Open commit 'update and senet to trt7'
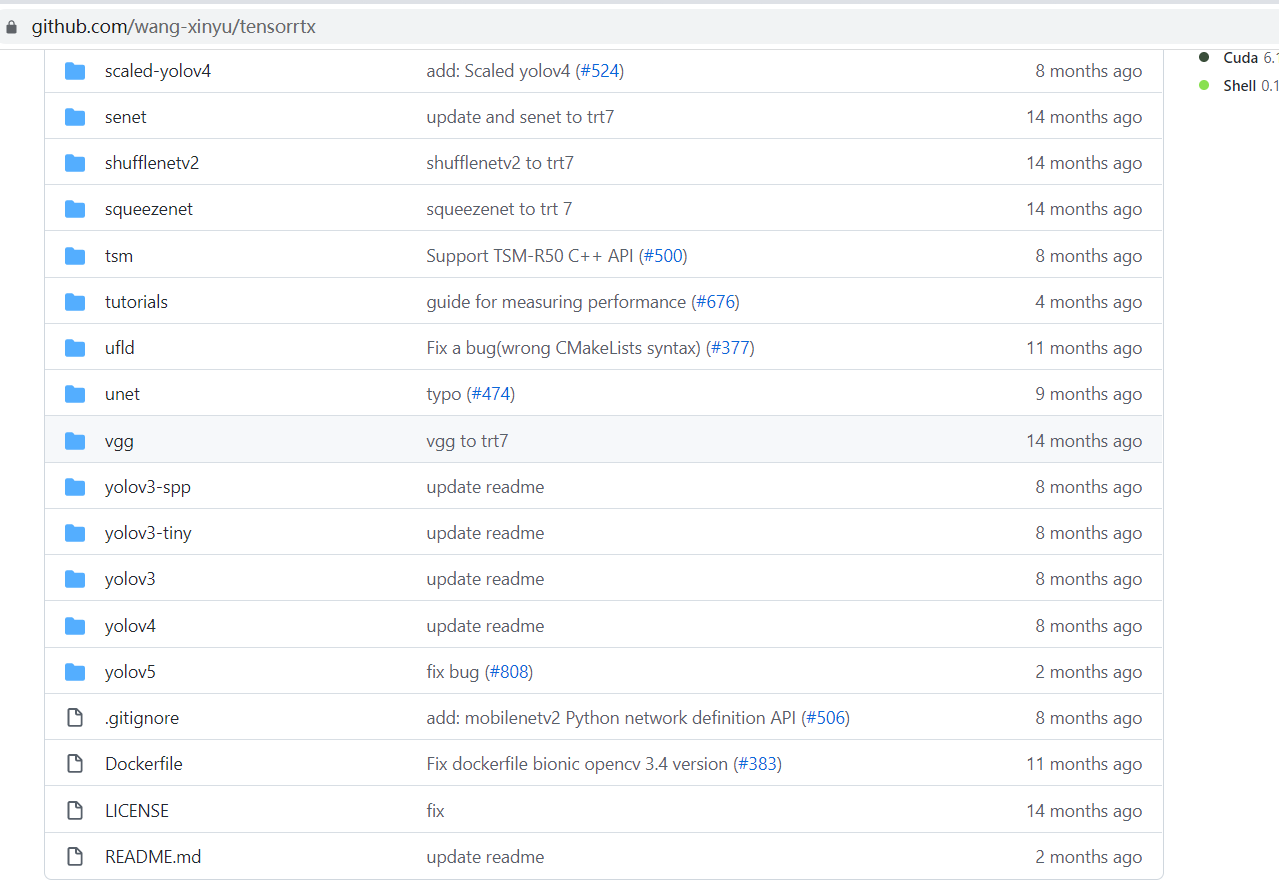This screenshot has width=1279, height=895. [520, 117]
